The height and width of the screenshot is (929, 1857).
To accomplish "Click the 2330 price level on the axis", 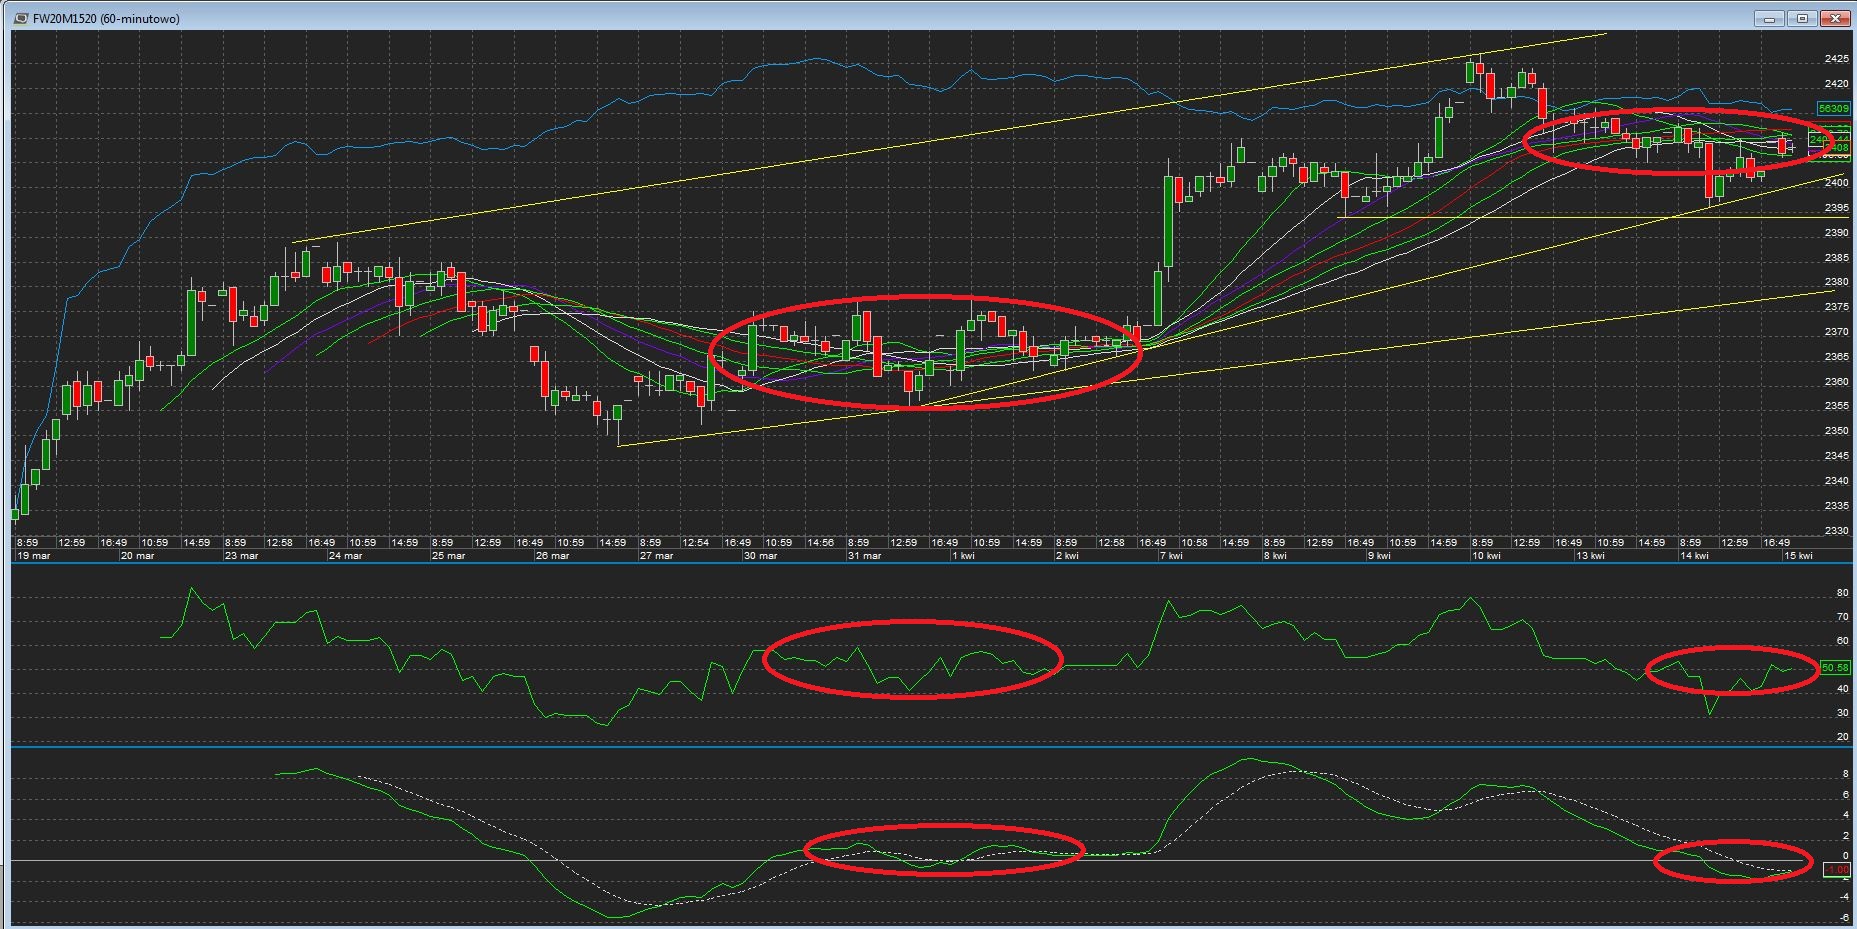I will click(1836, 531).
